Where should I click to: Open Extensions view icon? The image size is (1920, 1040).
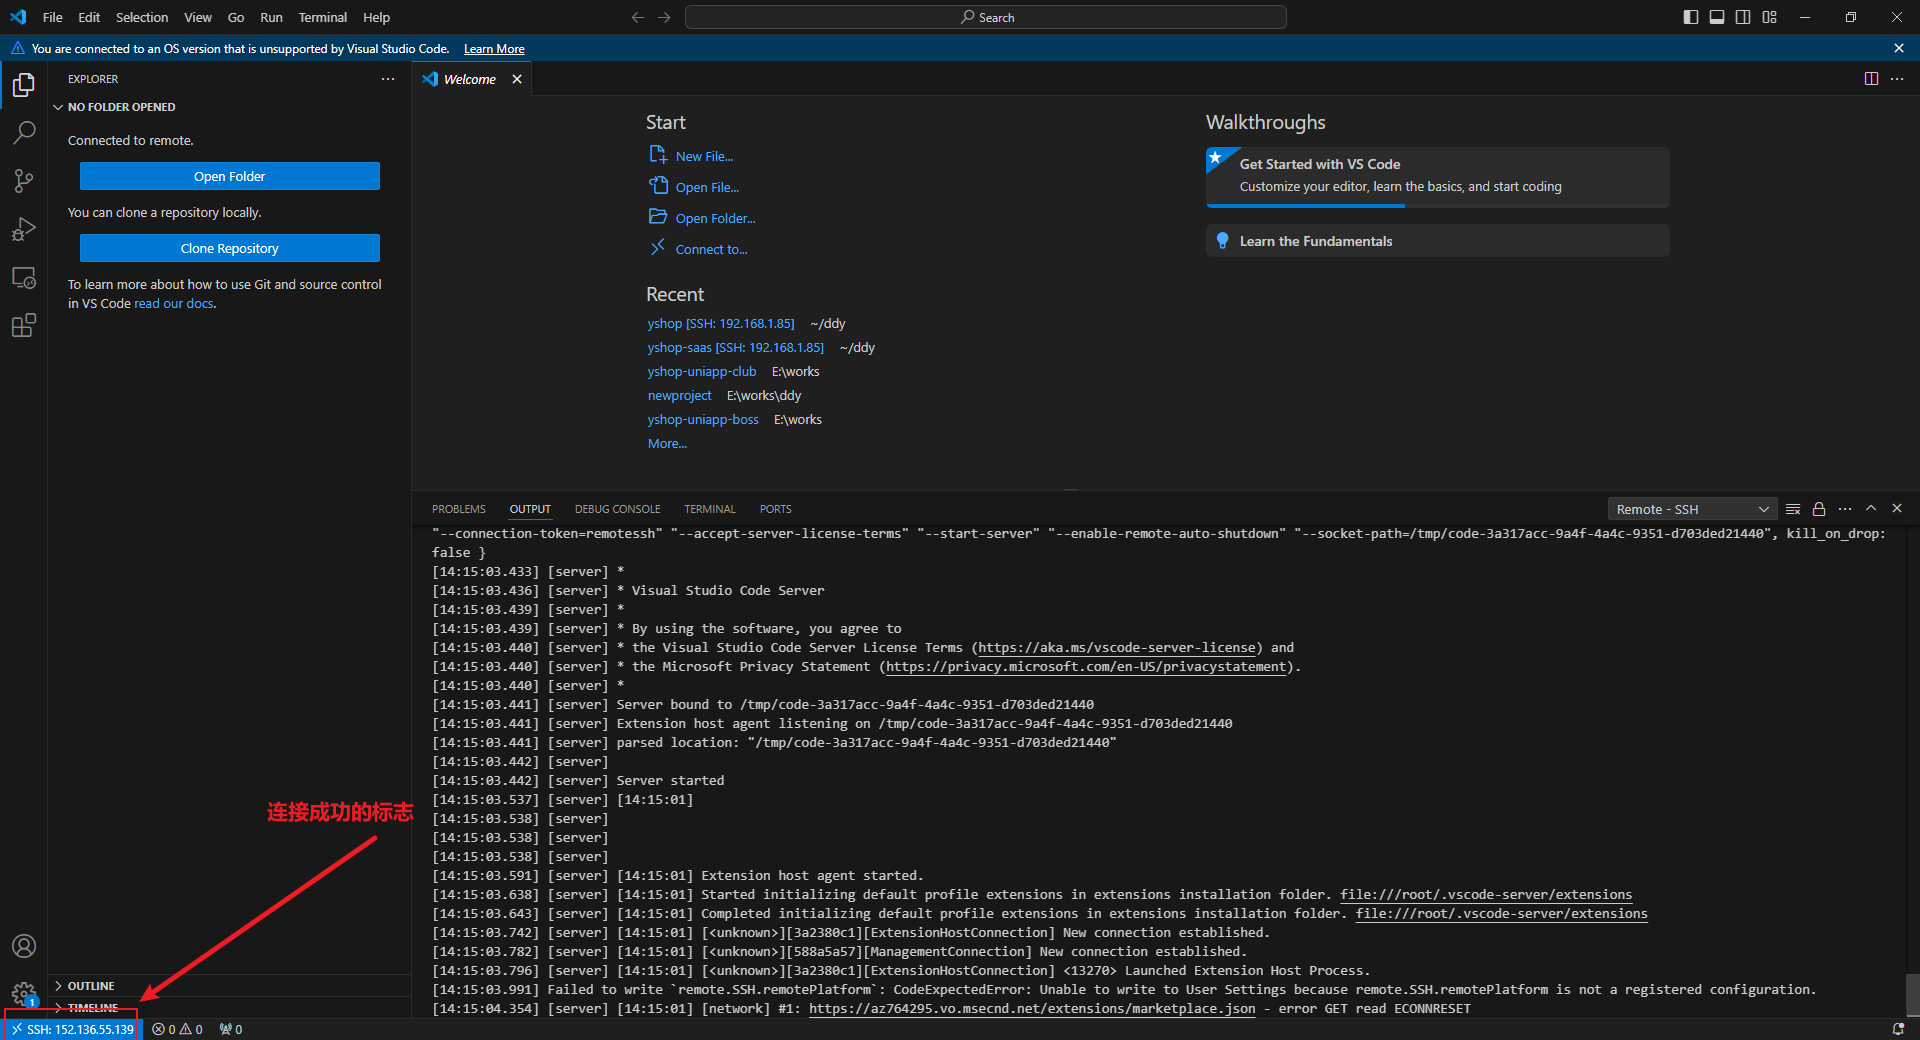[24, 325]
